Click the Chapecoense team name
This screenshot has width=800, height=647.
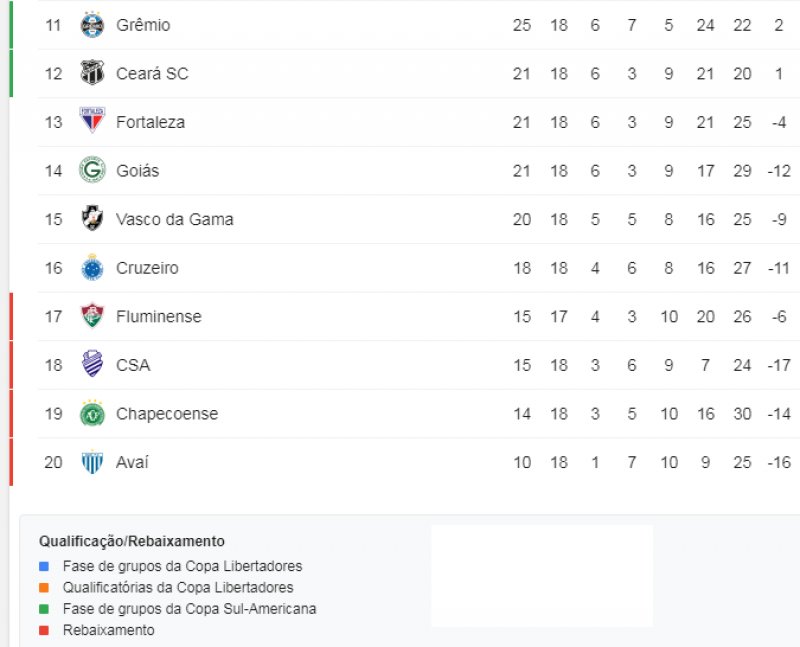point(167,414)
